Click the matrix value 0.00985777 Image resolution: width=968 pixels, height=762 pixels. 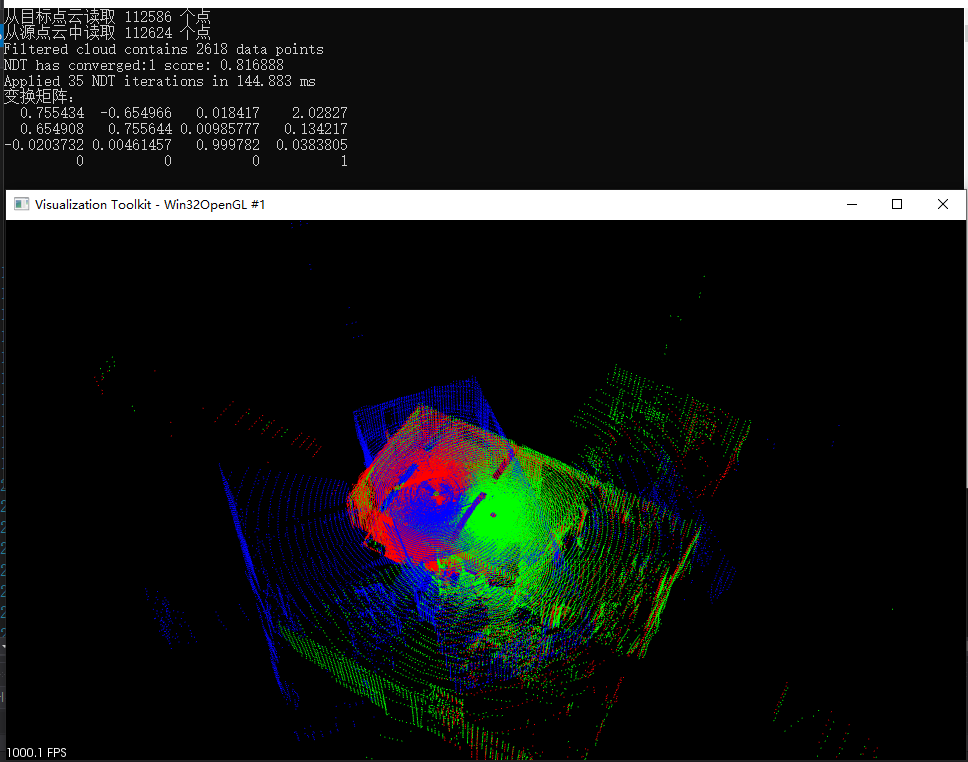tap(220, 129)
